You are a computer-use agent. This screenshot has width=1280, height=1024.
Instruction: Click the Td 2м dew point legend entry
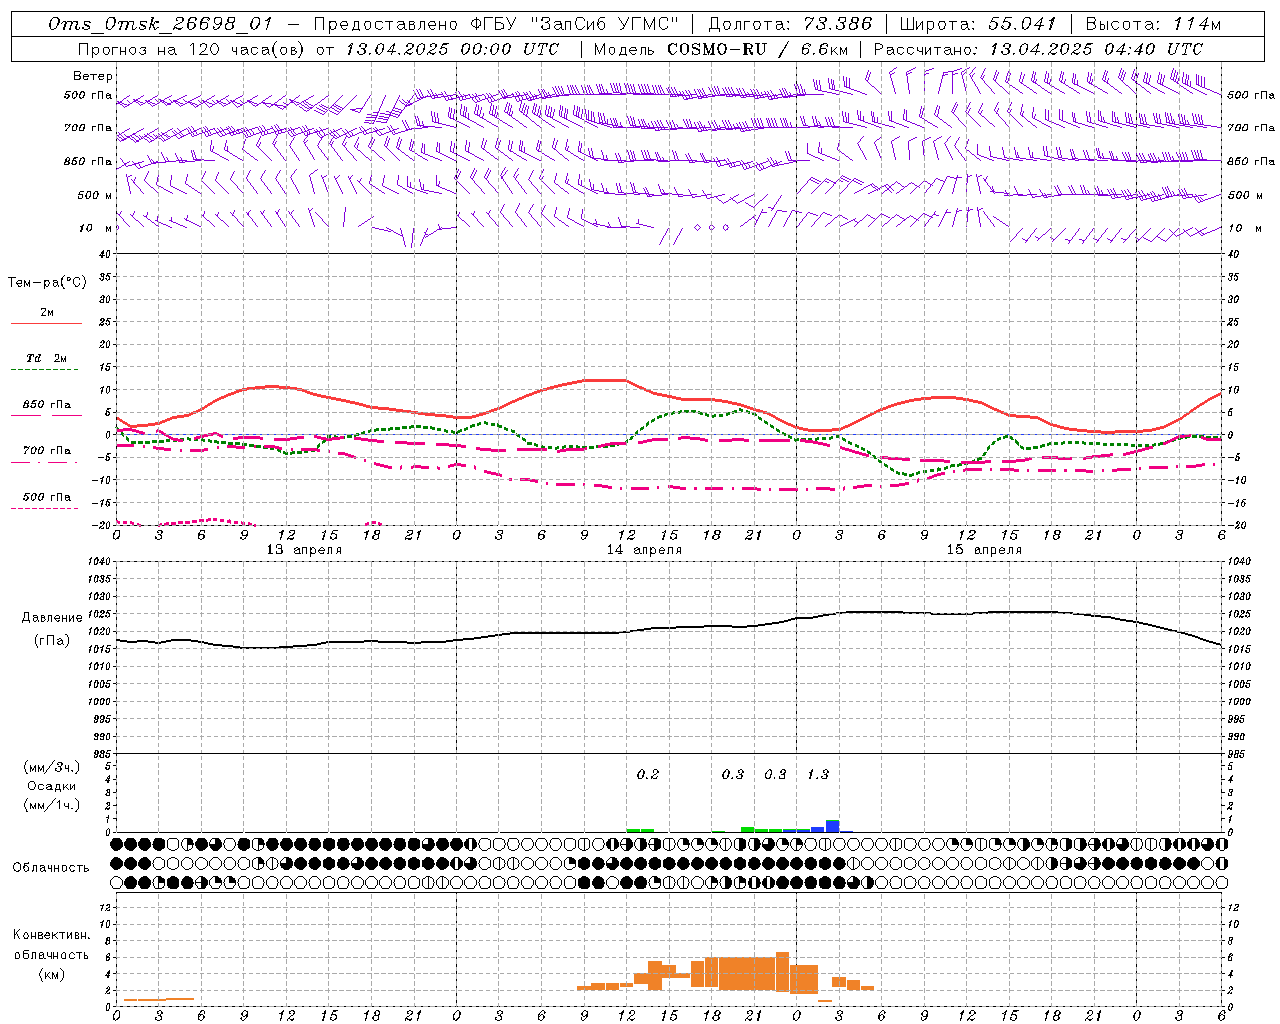[x=46, y=358]
